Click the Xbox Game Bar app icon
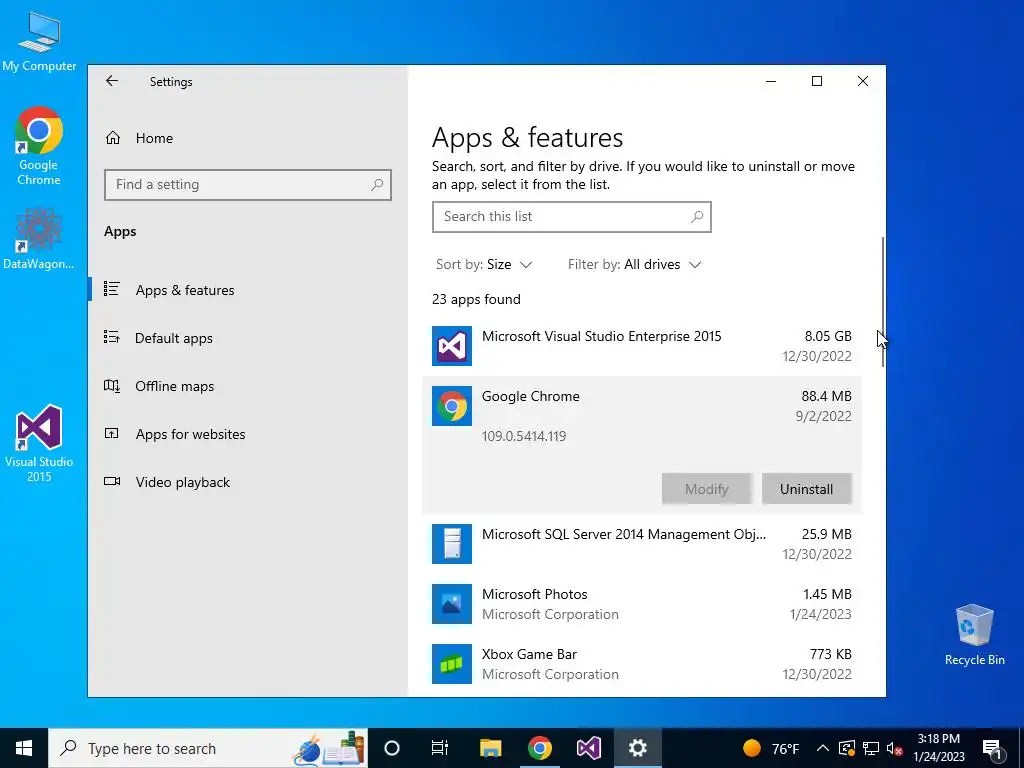The image size is (1024, 768). pos(452,664)
